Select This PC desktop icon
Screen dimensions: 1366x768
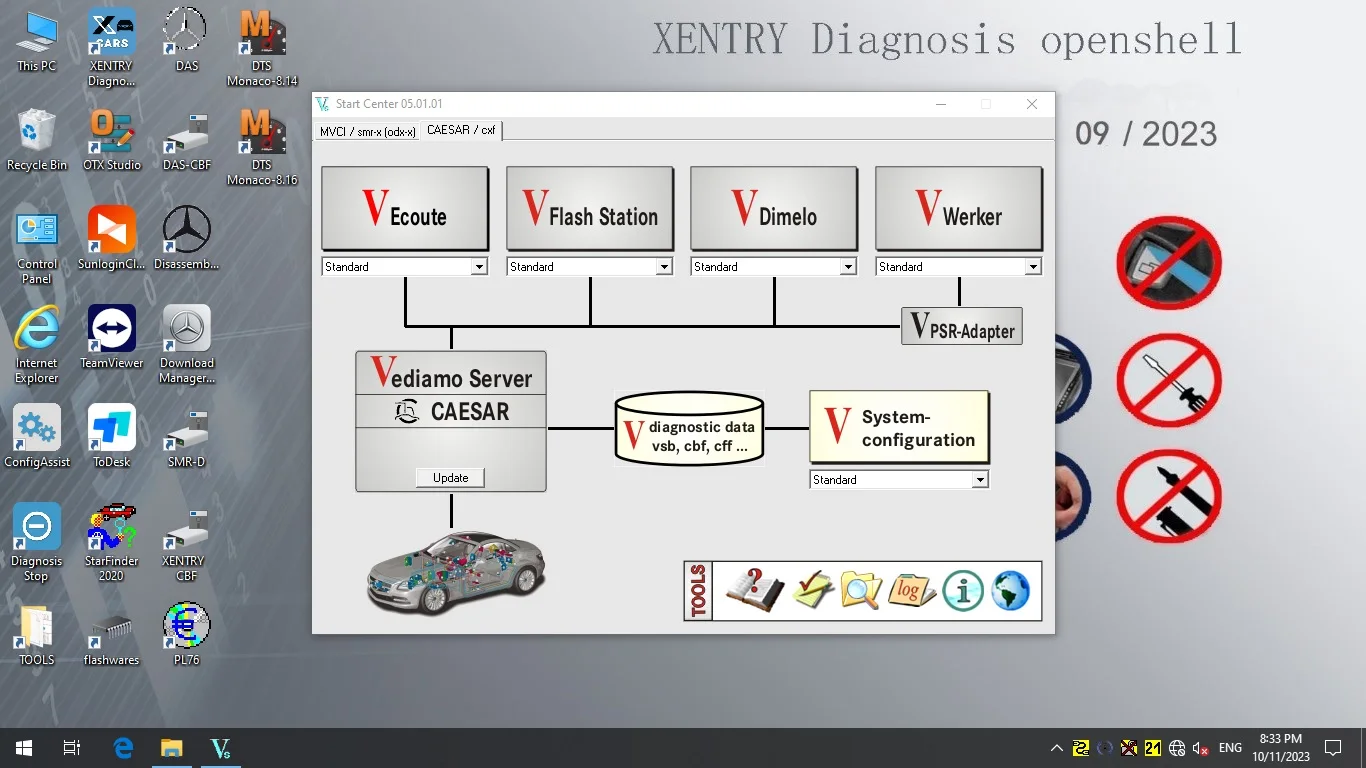click(x=37, y=40)
